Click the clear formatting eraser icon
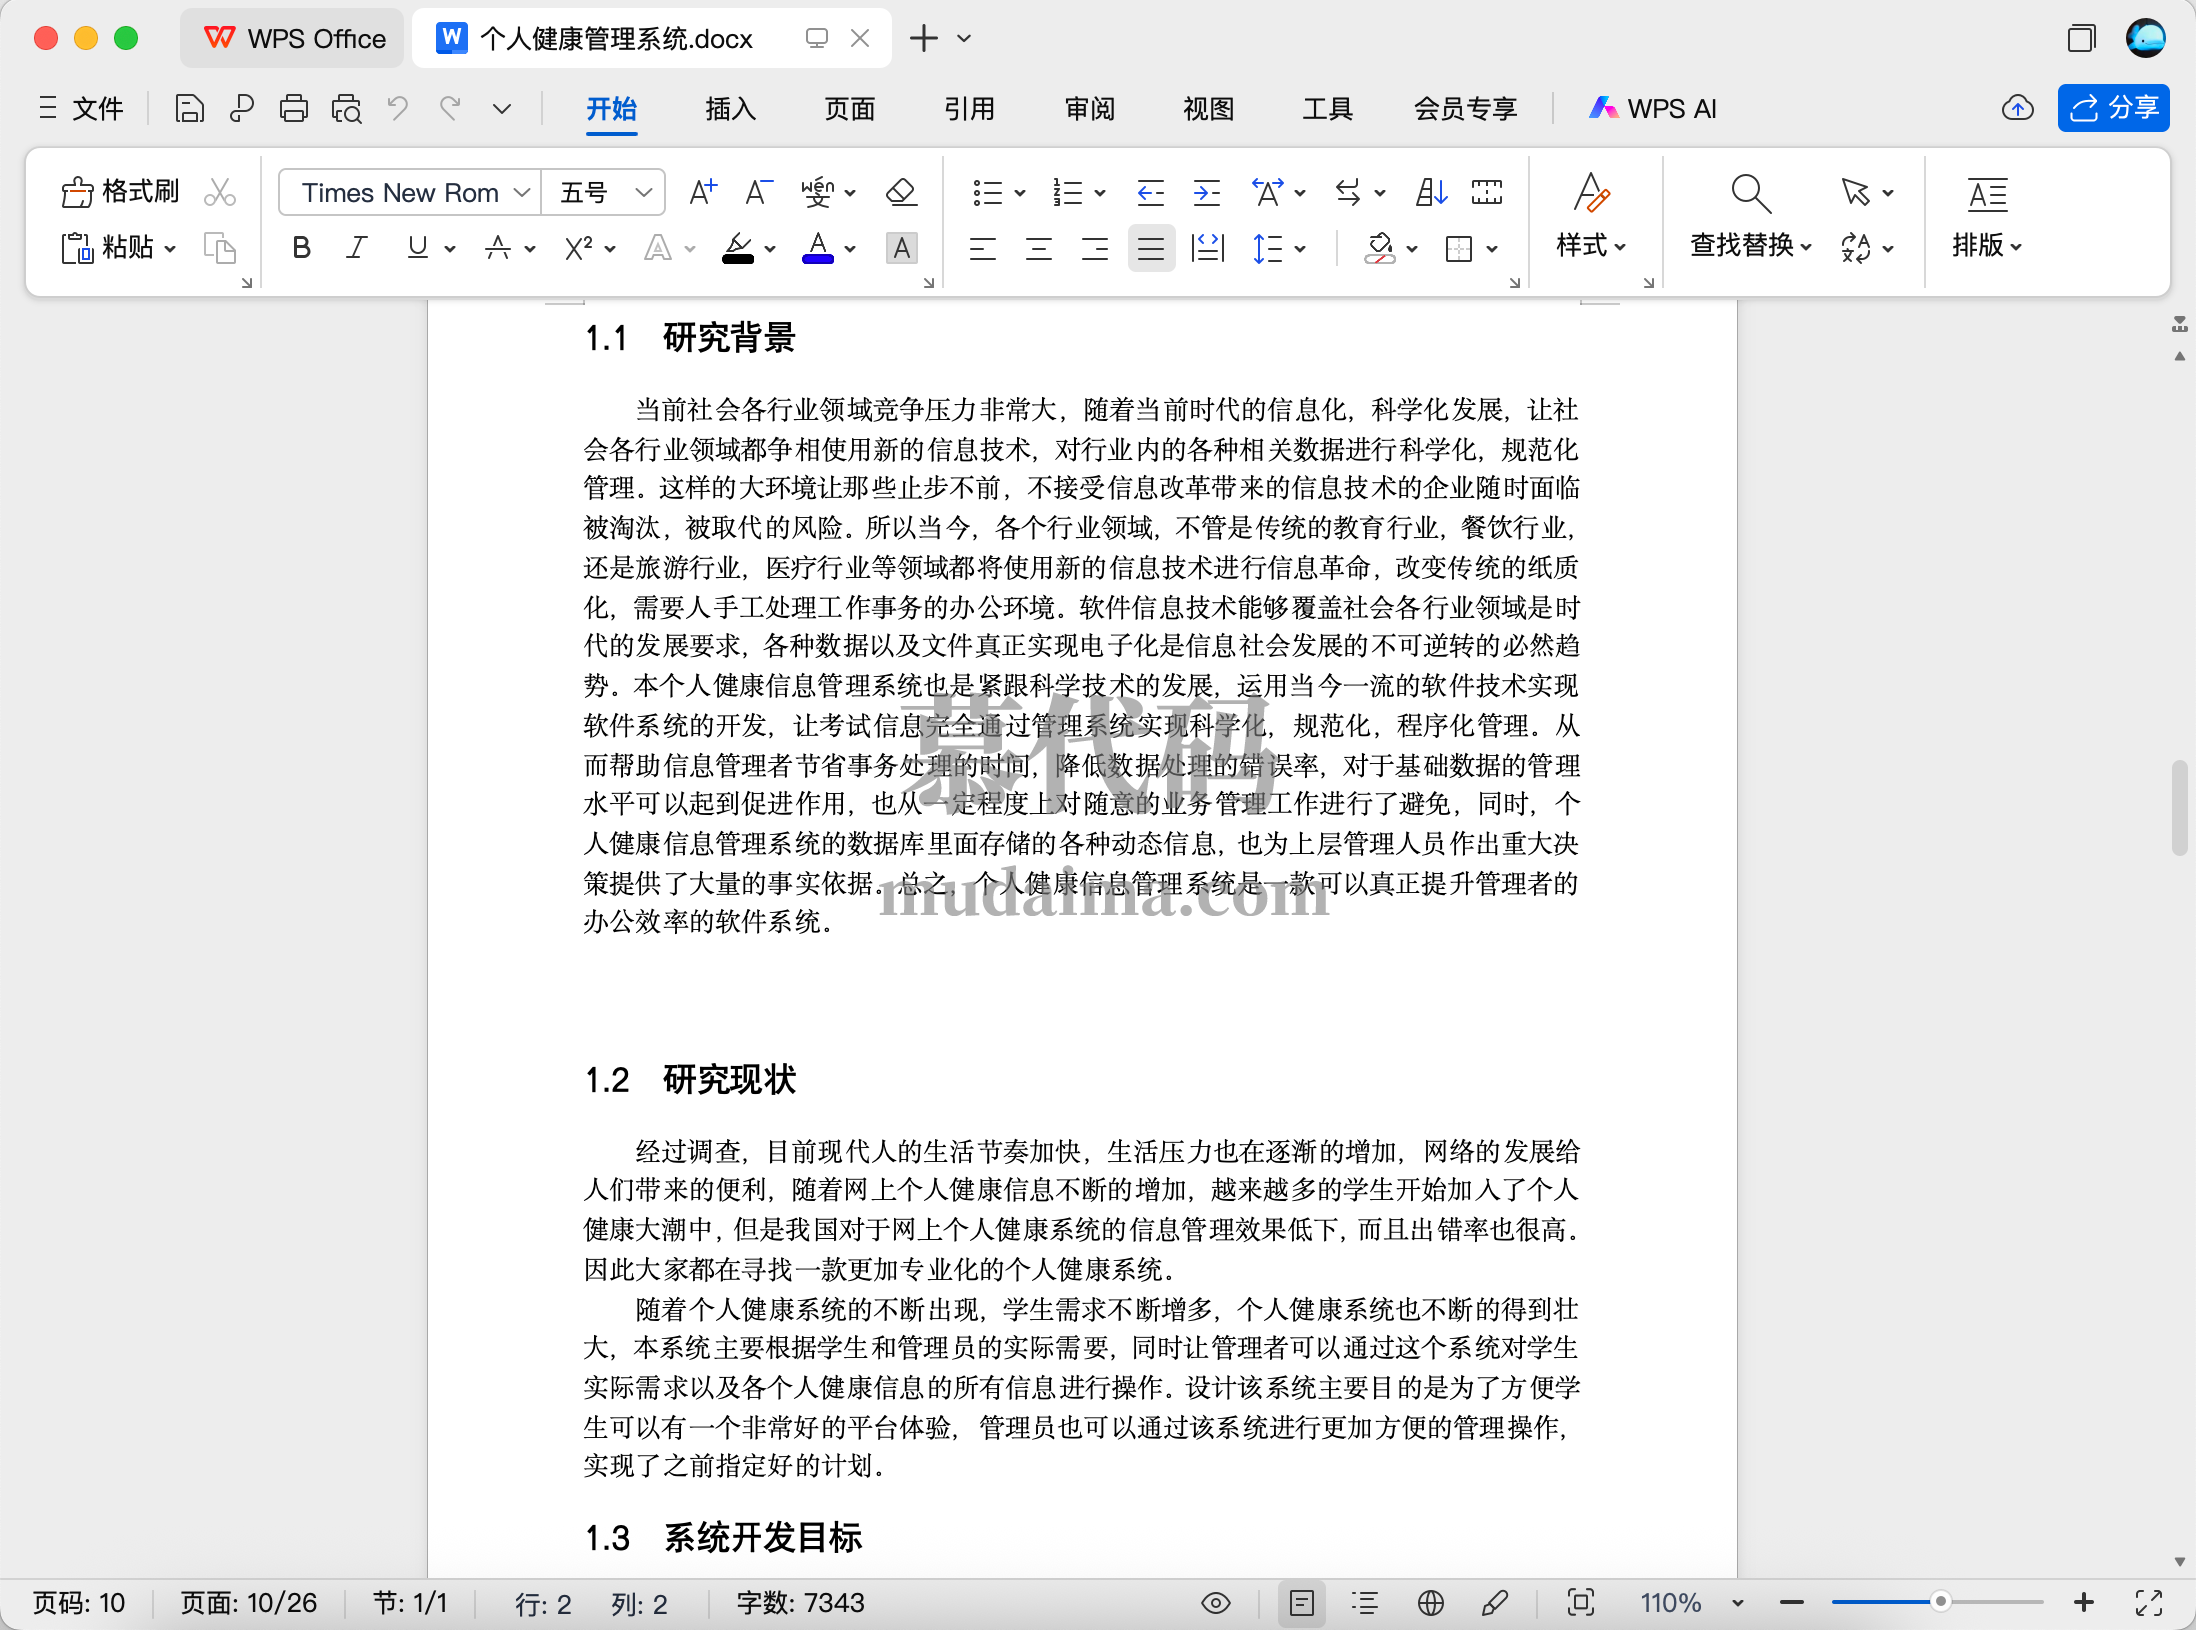Image resolution: width=2196 pixels, height=1630 pixels. pyautogui.click(x=901, y=192)
